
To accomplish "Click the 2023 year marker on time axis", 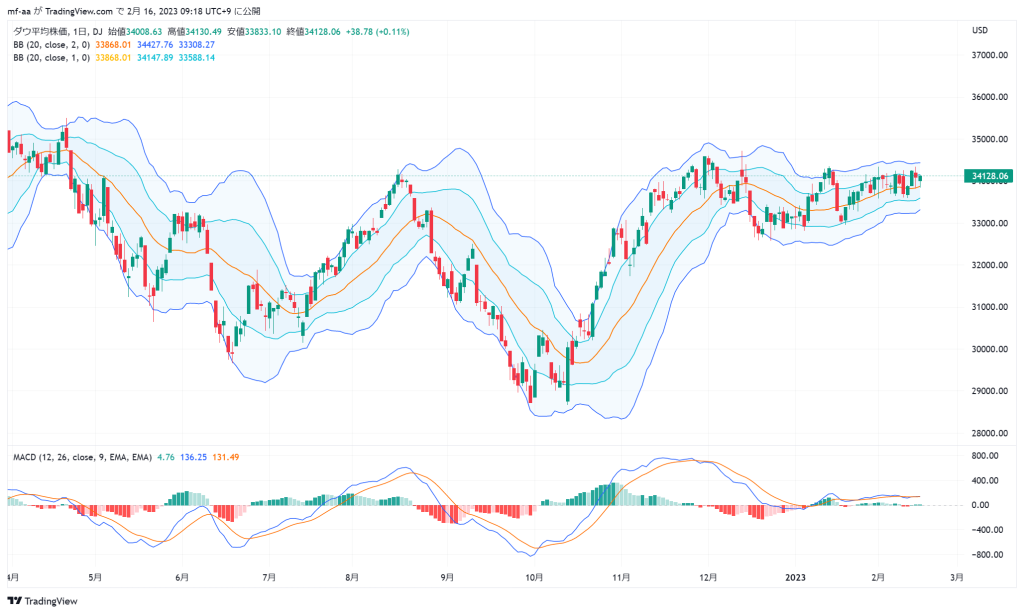I will point(795,577).
